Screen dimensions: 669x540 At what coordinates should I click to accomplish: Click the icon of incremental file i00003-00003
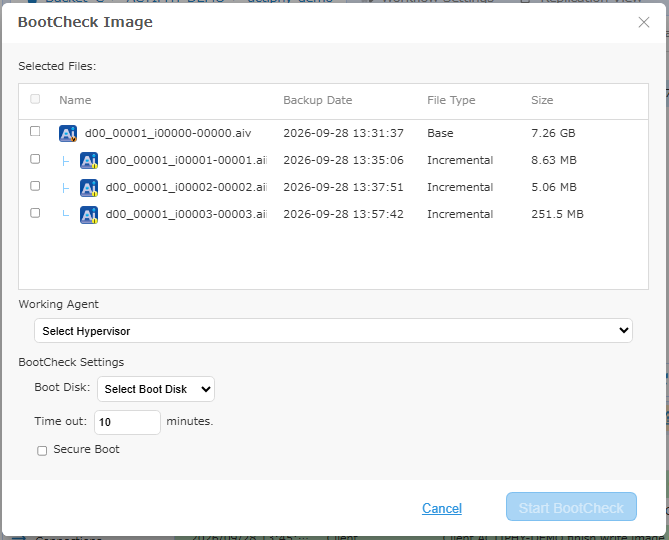89,215
